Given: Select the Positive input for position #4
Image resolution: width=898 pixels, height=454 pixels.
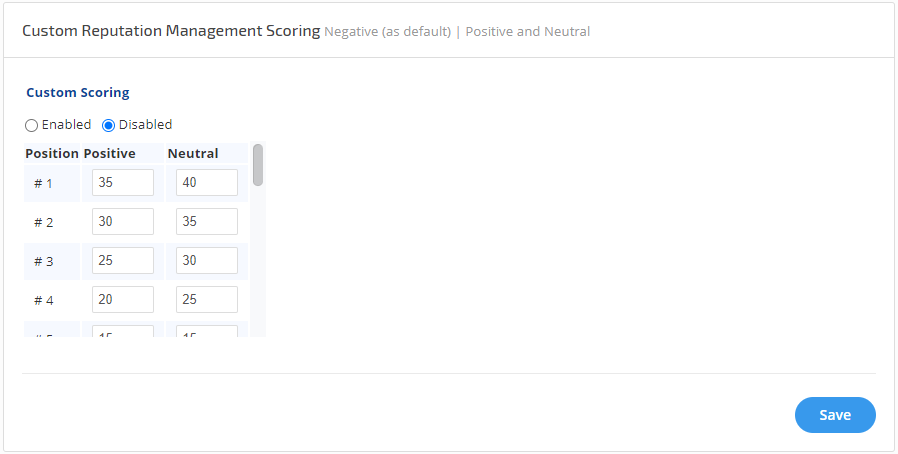Looking at the screenshot, I should (x=123, y=300).
